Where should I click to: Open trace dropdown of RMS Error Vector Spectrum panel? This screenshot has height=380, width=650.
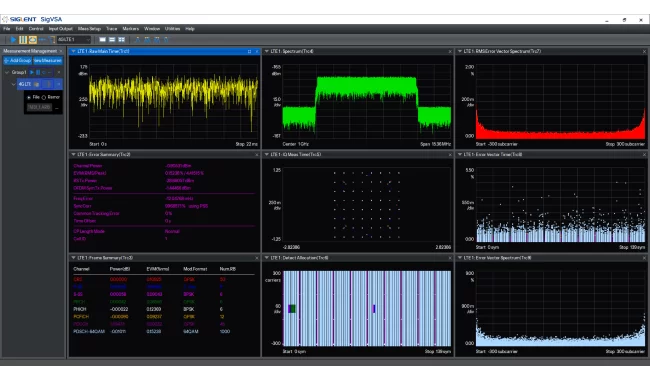click(460, 51)
